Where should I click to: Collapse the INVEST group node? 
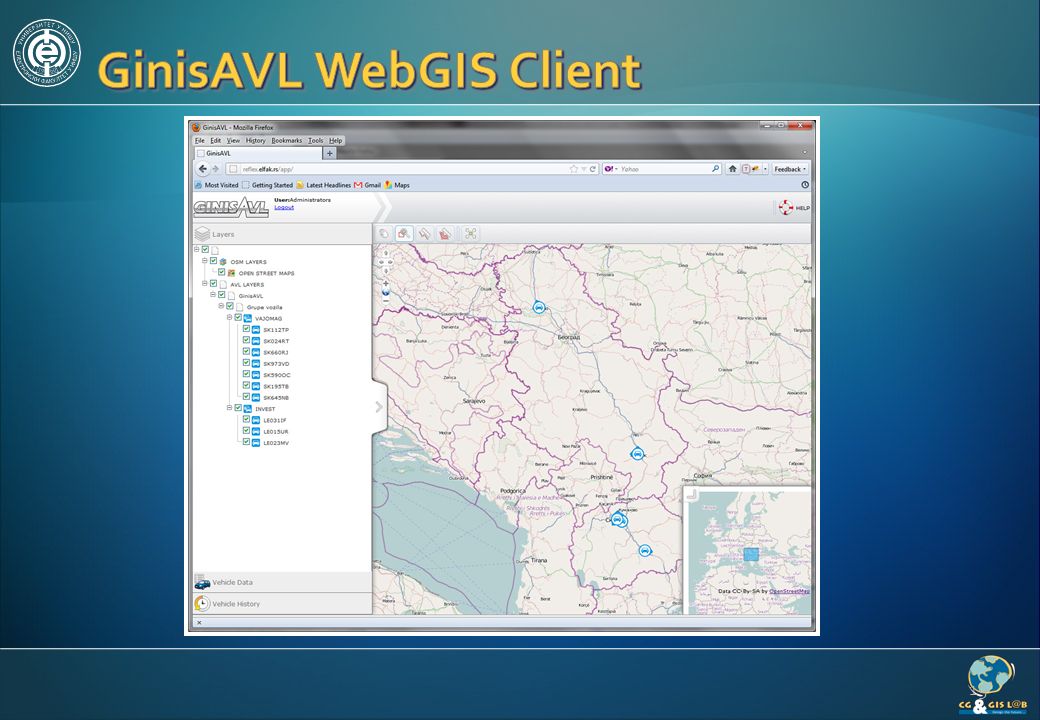[229, 408]
